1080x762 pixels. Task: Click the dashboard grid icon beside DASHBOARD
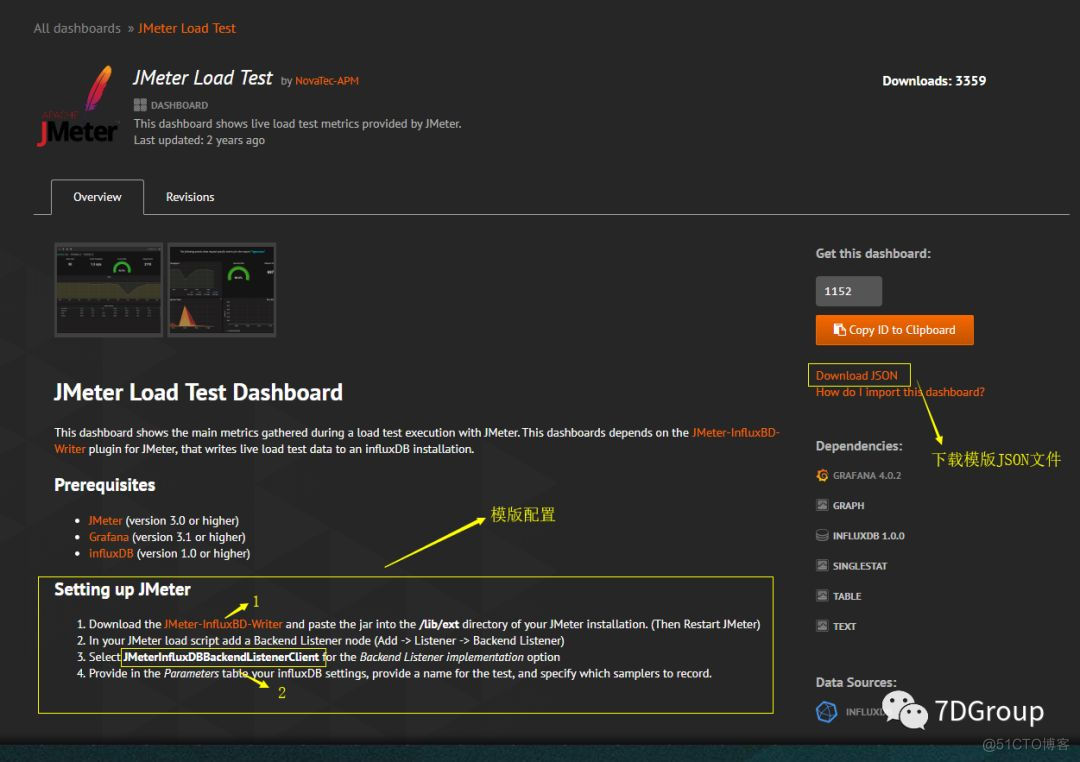(x=140, y=105)
